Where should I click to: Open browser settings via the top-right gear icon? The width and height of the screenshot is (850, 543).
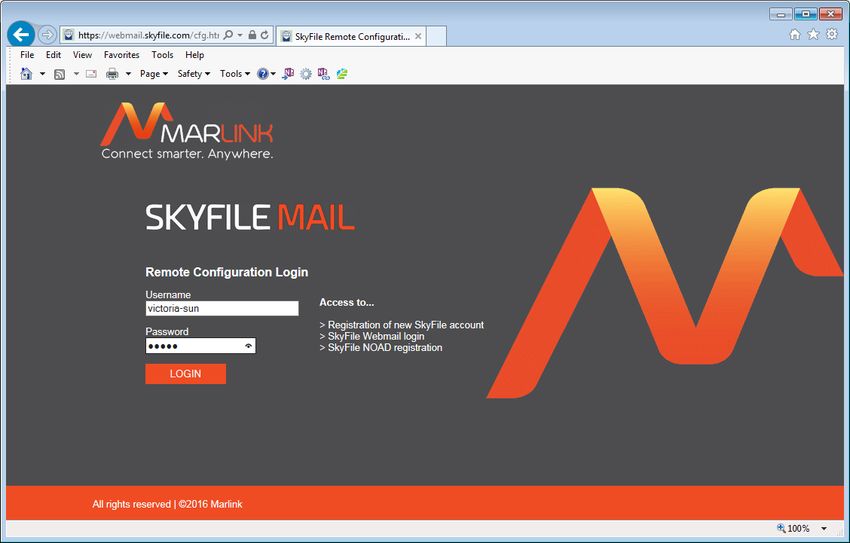(832, 35)
